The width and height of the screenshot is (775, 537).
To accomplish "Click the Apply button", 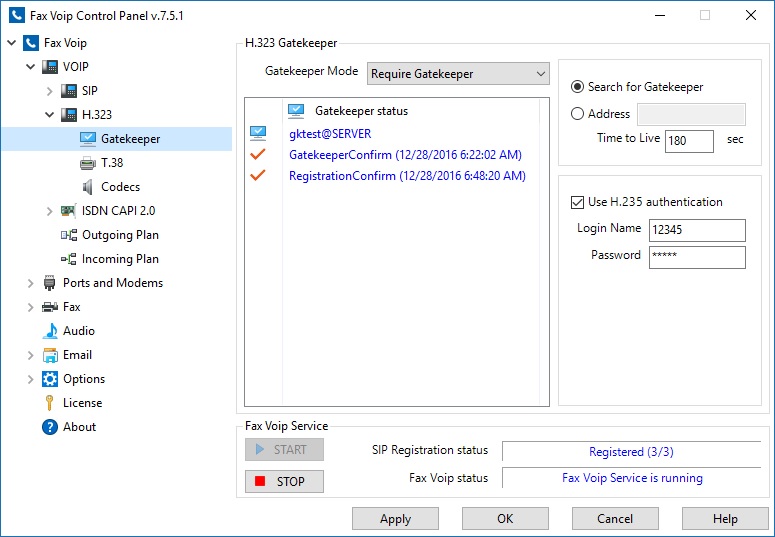I will pyautogui.click(x=395, y=519).
